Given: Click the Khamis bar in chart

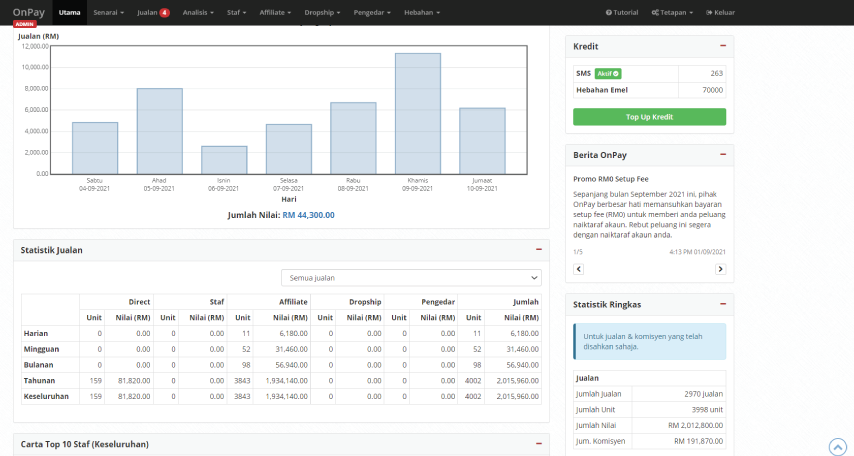Looking at the screenshot, I should click(418, 113).
